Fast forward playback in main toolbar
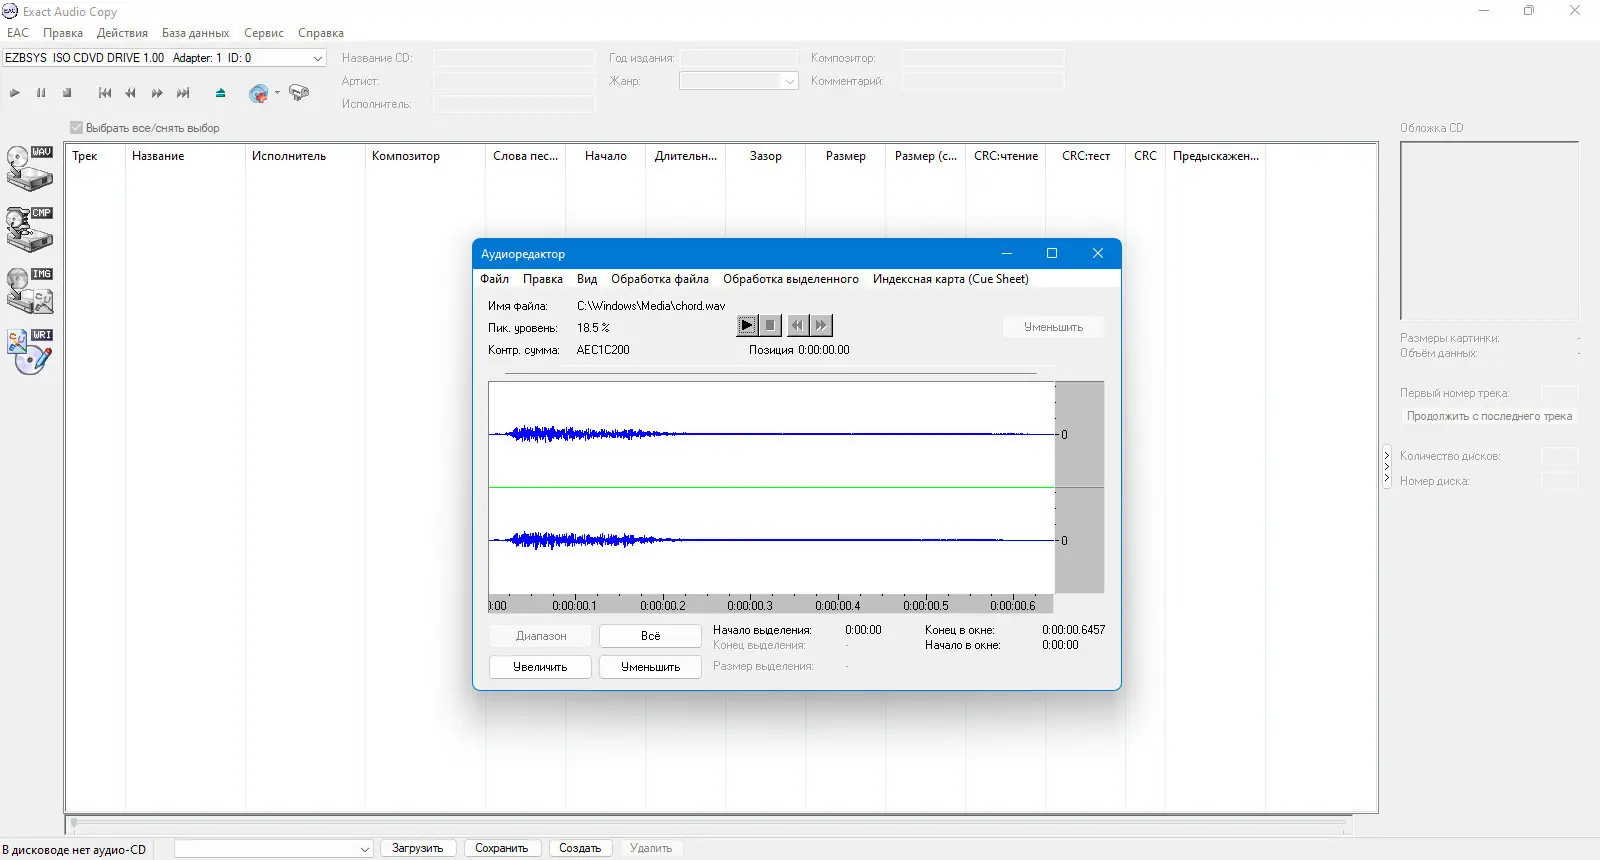This screenshot has height=860, width=1600. pos(157,93)
